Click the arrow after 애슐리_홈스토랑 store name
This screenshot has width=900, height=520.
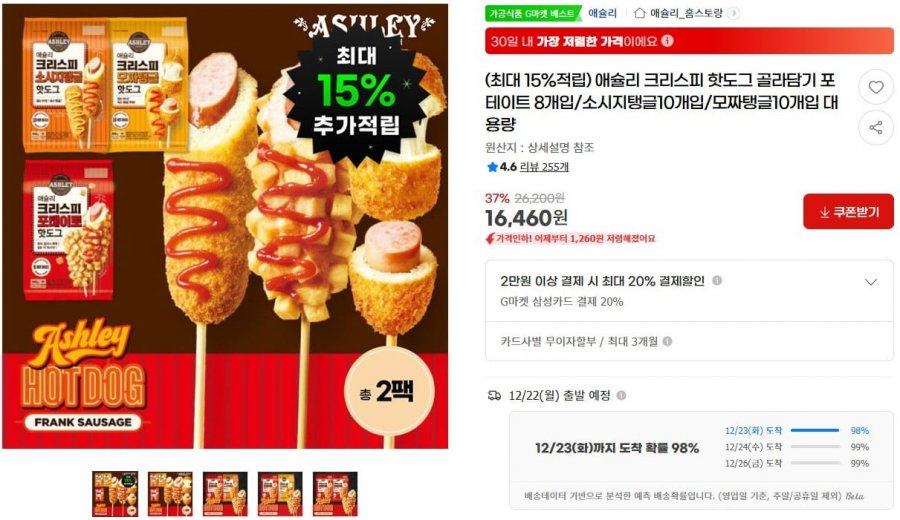click(734, 13)
